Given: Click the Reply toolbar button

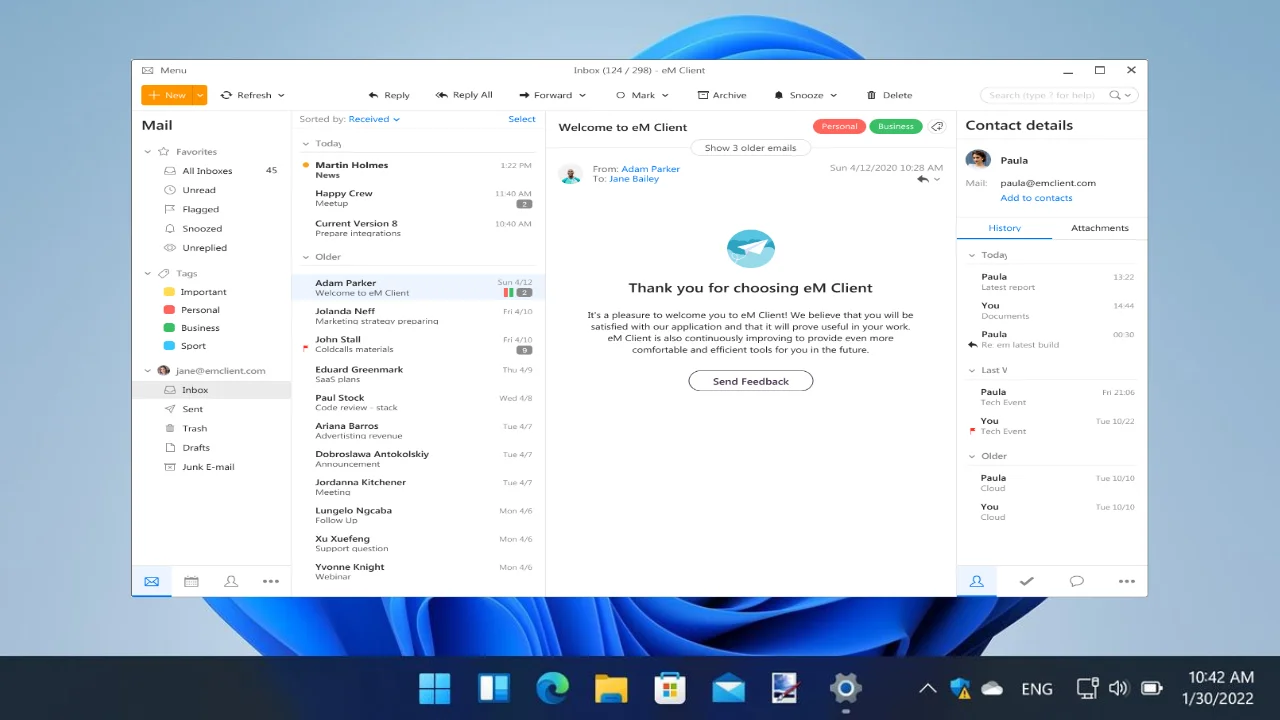Looking at the screenshot, I should (389, 95).
